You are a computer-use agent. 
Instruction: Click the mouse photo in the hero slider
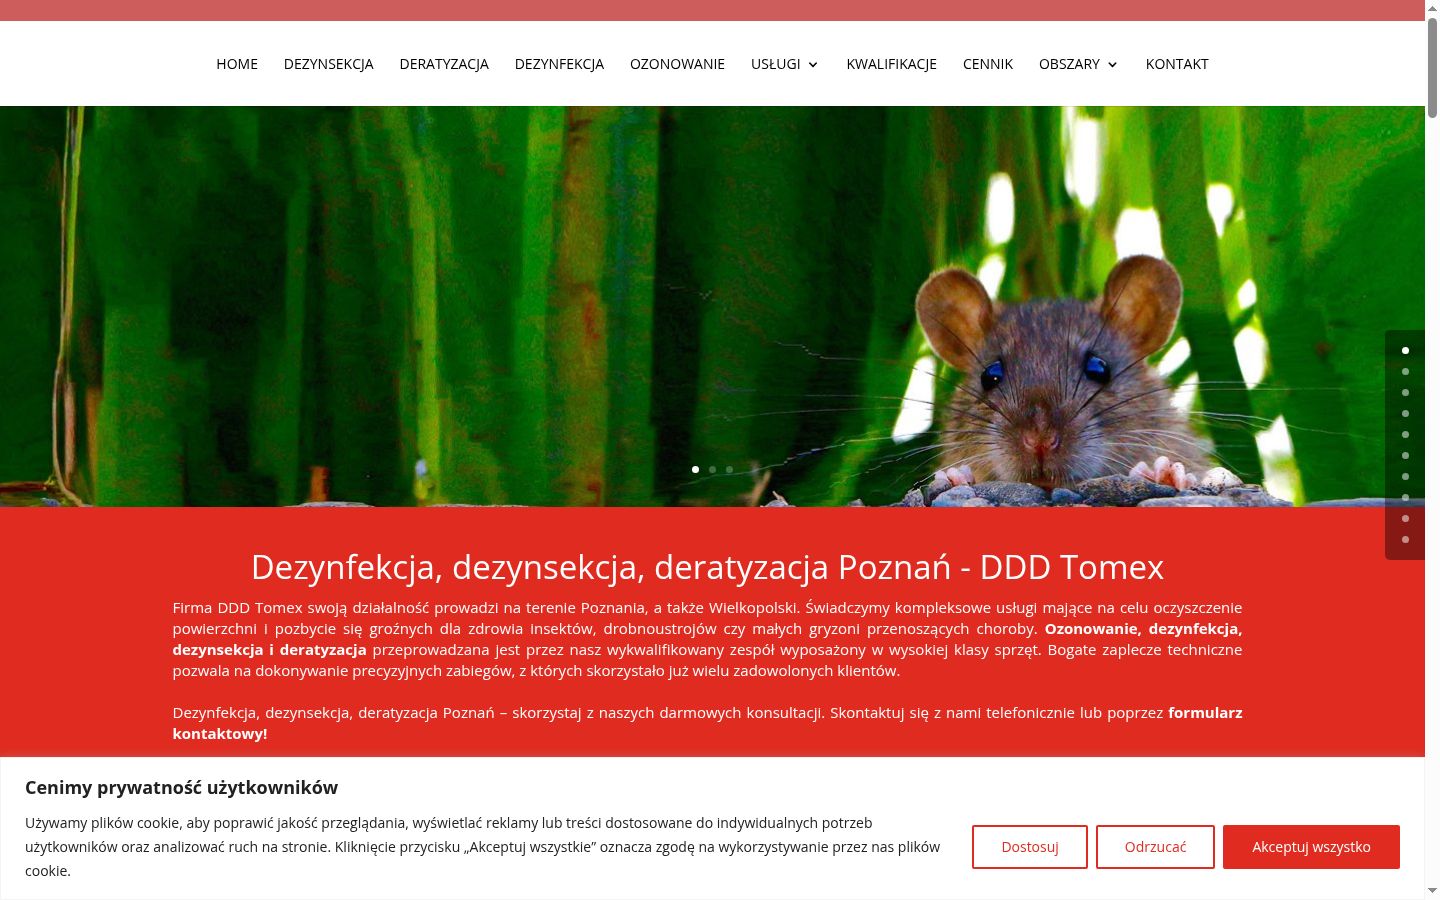[x=712, y=306]
